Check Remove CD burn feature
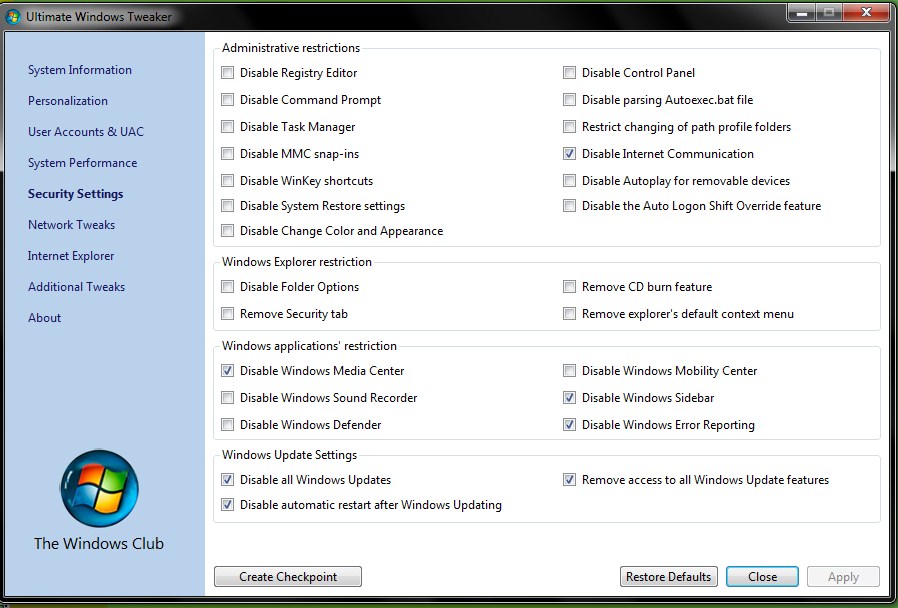 569,287
